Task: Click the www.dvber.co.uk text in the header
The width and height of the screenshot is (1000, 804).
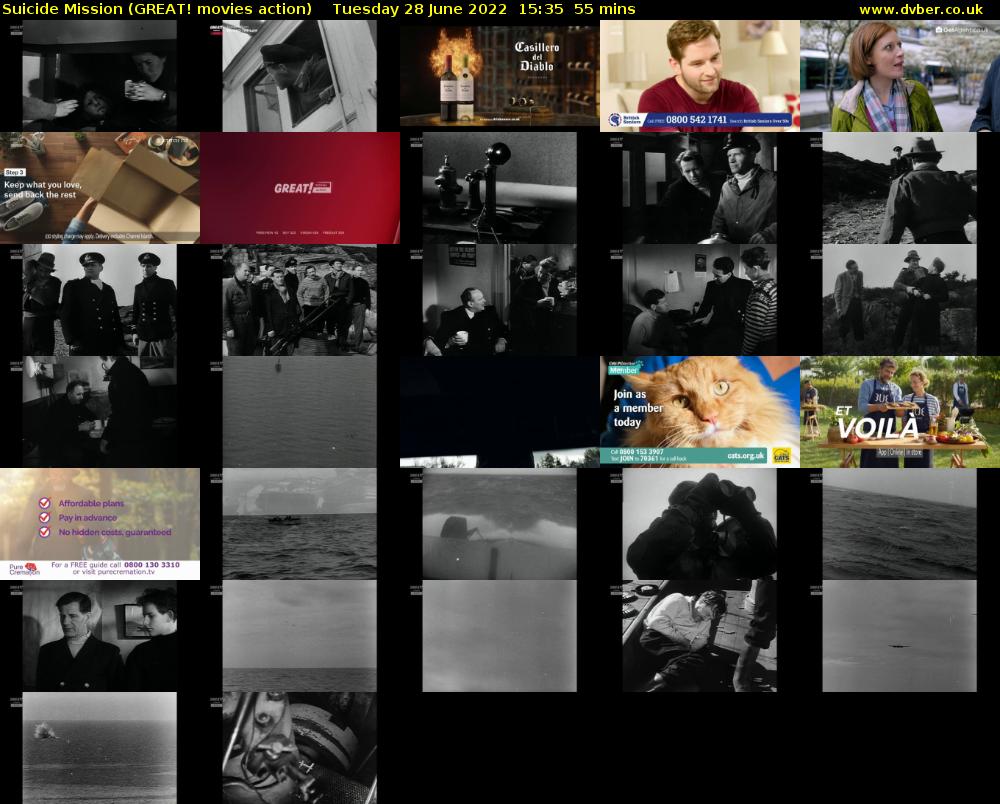Action: (920, 10)
